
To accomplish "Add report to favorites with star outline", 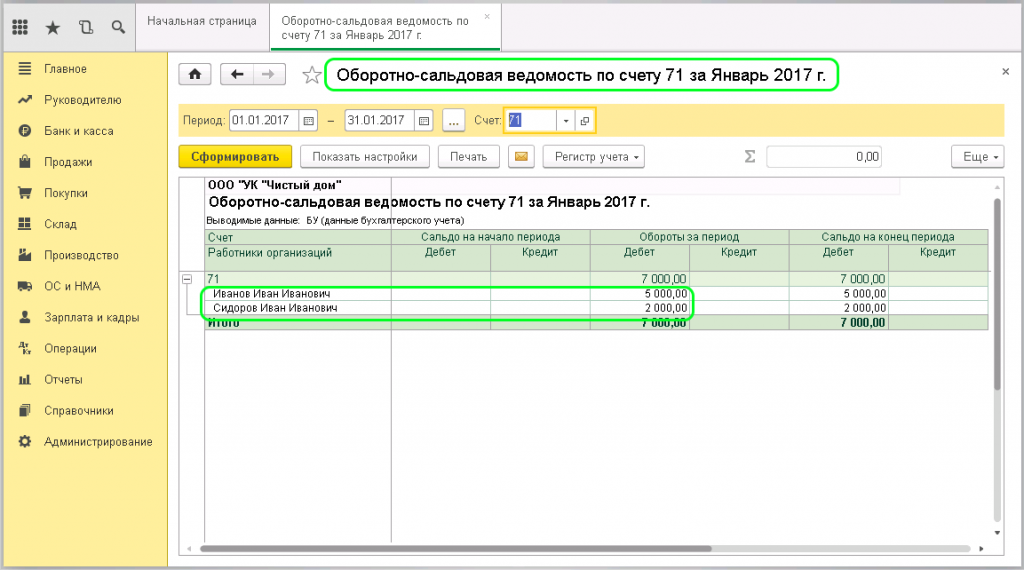I will click(x=312, y=76).
